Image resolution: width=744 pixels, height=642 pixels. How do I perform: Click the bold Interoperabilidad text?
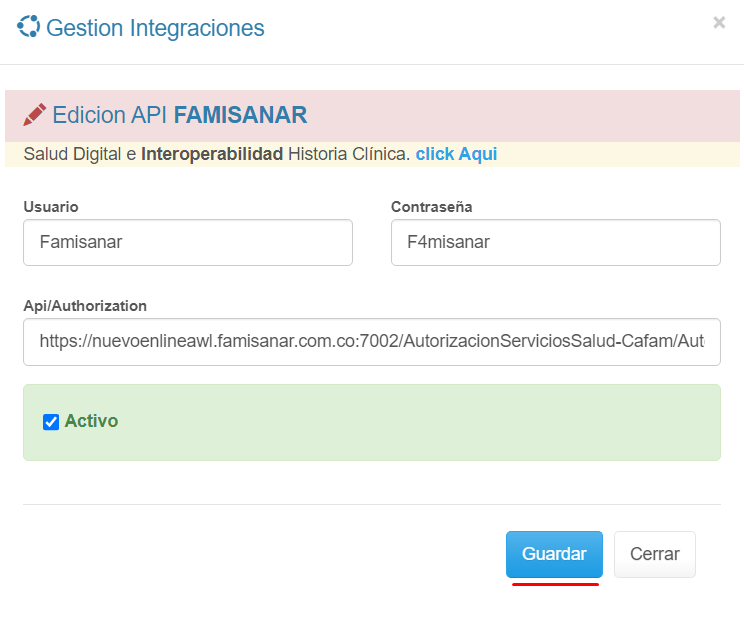212,154
